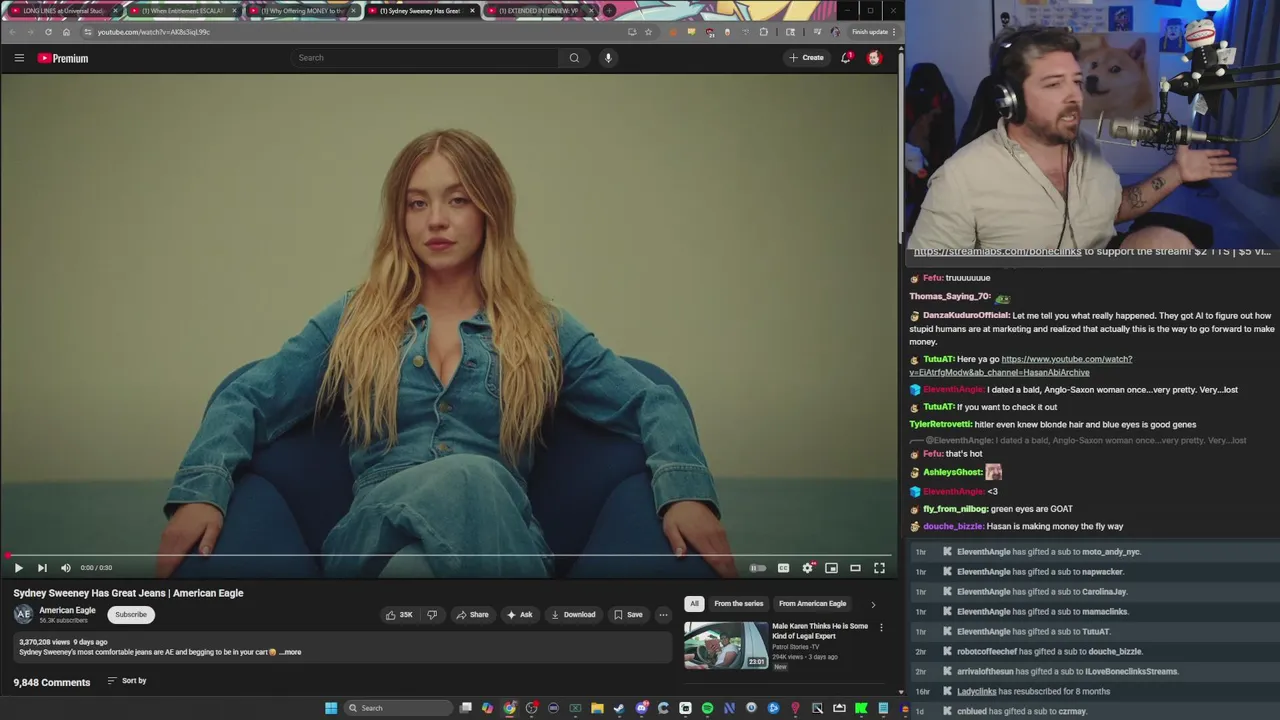Open American Eagle channel name link

(x=67, y=610)
